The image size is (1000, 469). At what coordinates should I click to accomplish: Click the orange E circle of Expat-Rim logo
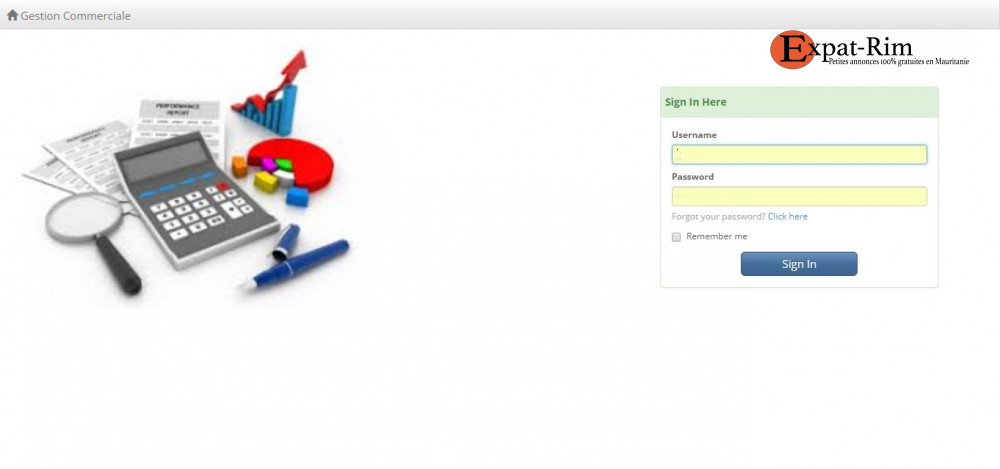pyautogui.click(x=791, y=49)
